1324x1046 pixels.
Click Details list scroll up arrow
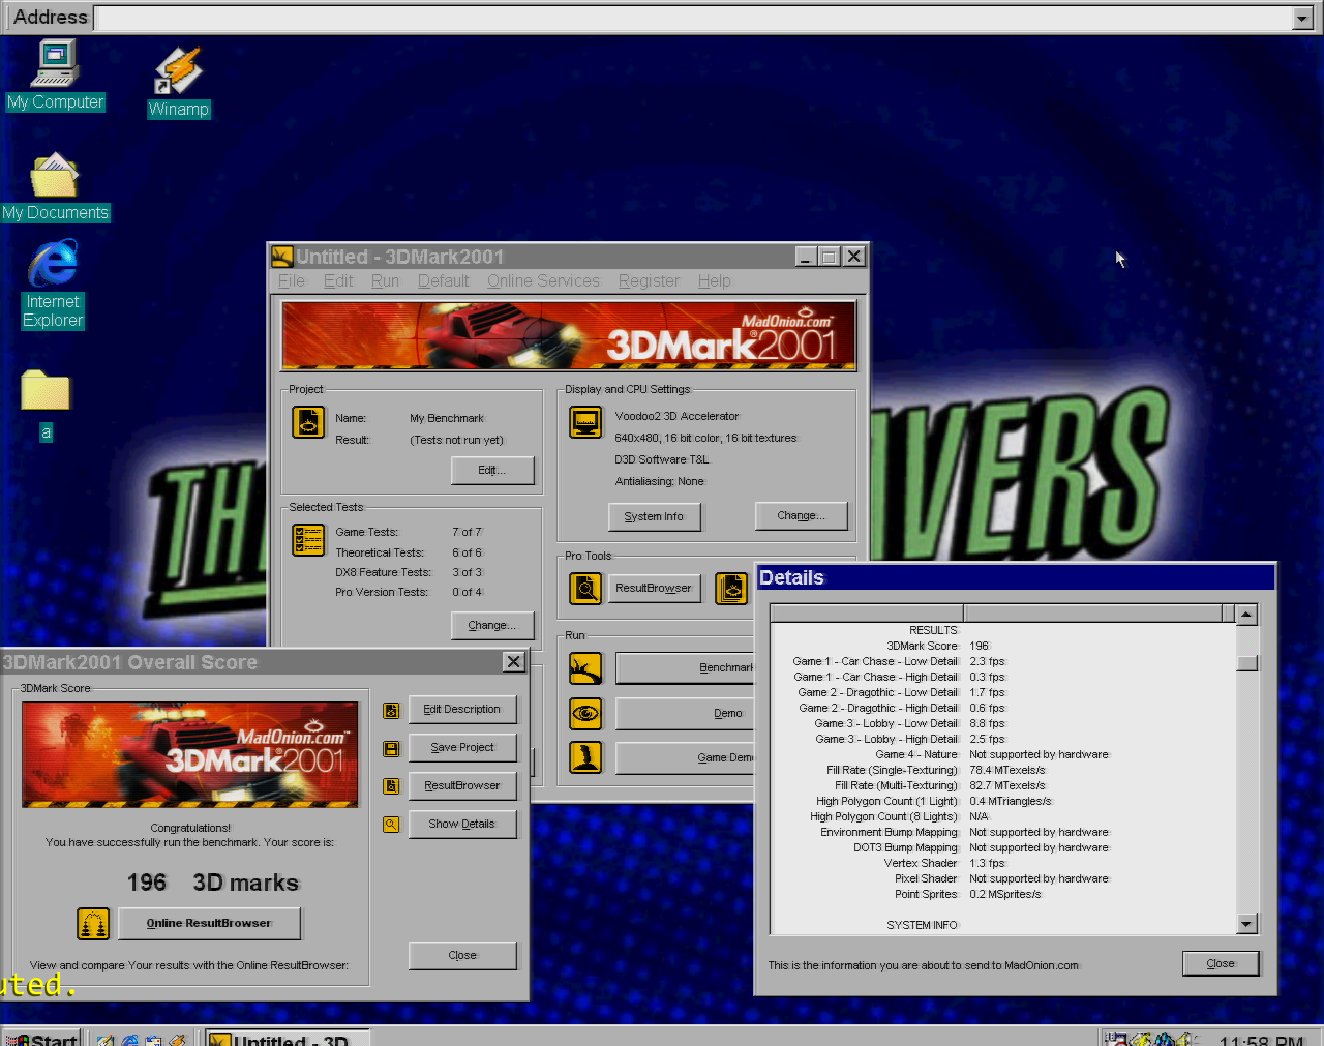(x=1246, y=614)
